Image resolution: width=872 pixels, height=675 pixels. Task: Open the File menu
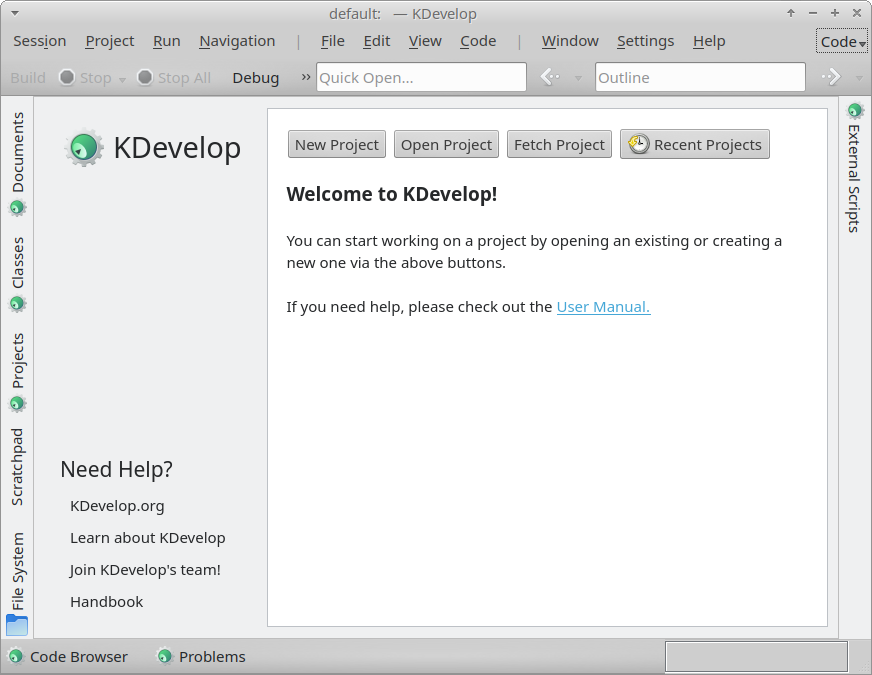pos(333,41)
